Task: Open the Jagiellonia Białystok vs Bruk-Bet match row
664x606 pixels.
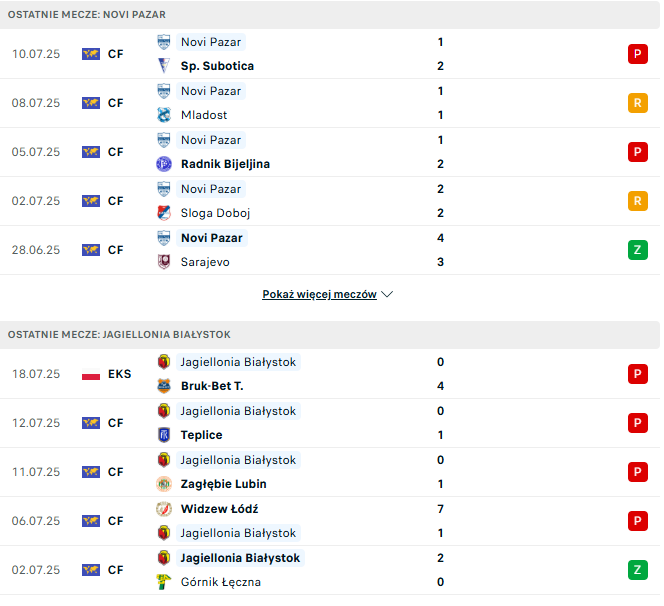Action: click(330, 374)
